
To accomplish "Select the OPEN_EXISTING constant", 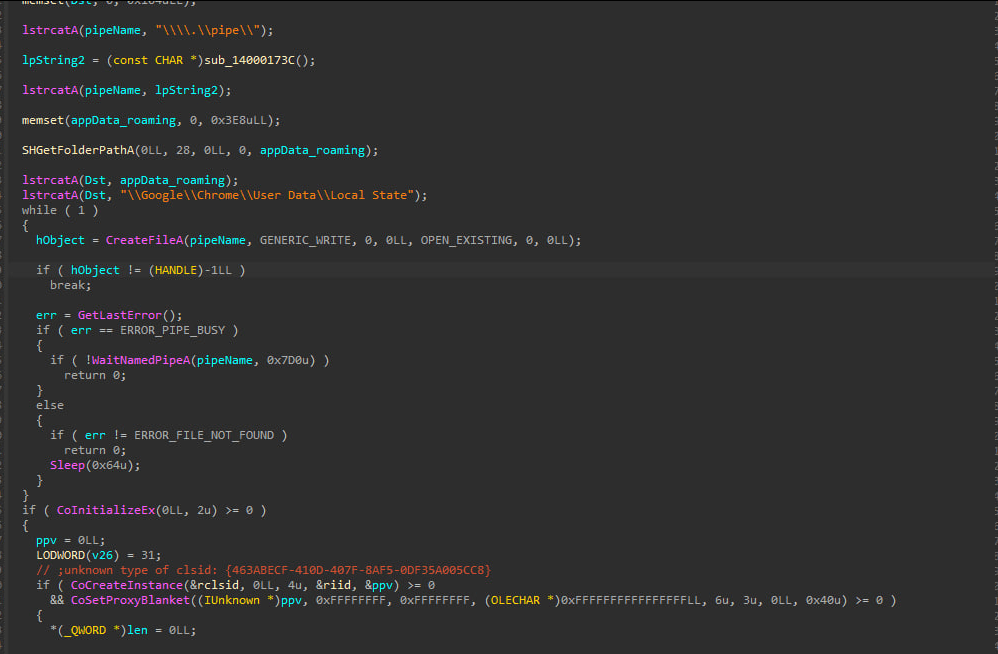I will (466, 240).
